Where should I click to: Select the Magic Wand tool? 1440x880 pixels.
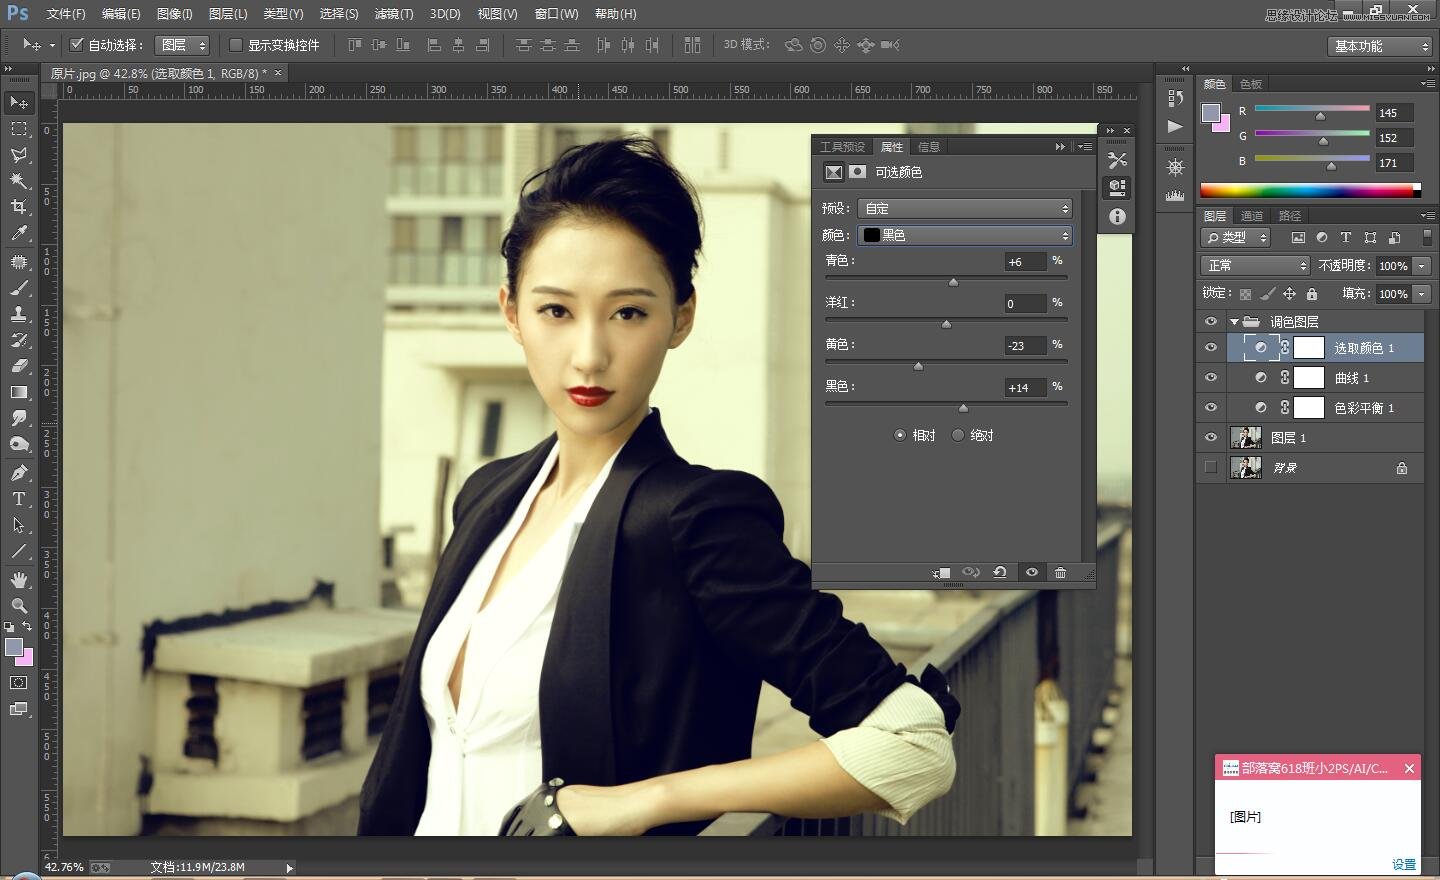(x=19, y=181)
